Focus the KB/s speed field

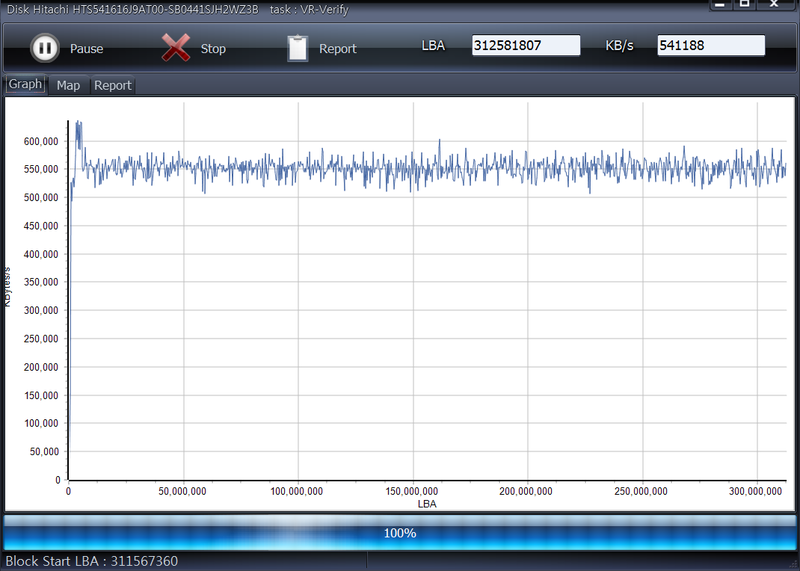click(710, 46)
